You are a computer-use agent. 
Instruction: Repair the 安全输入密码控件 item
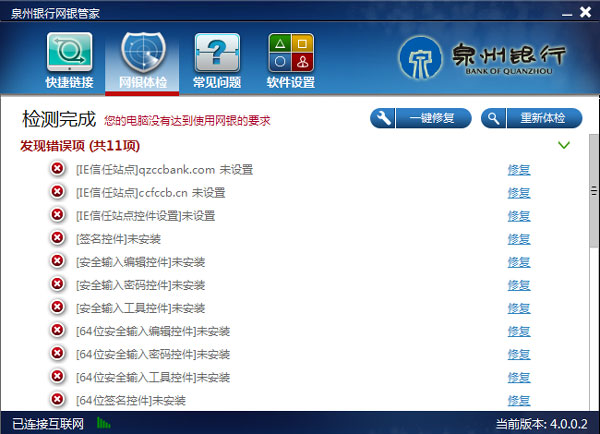click(518, 285)
